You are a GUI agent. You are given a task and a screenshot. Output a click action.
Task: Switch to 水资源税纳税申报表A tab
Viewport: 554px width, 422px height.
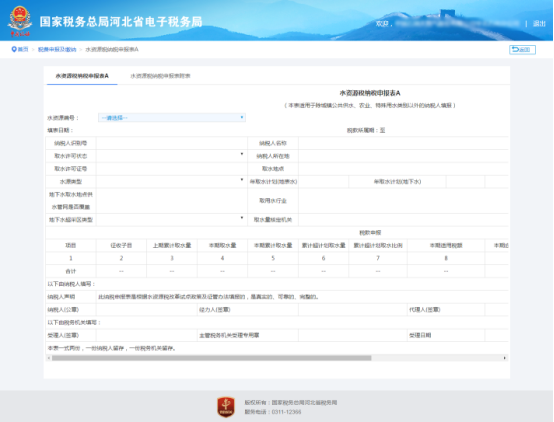tap(82, 76)
